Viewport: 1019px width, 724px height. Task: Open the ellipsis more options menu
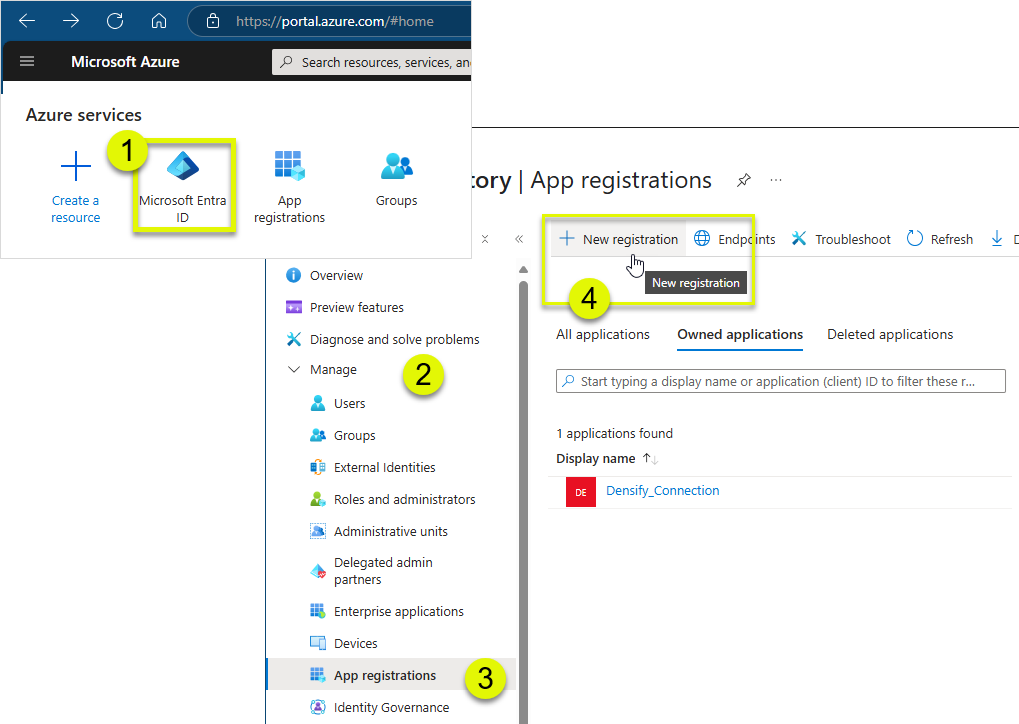pyautogui.click(x=776, y=180)
